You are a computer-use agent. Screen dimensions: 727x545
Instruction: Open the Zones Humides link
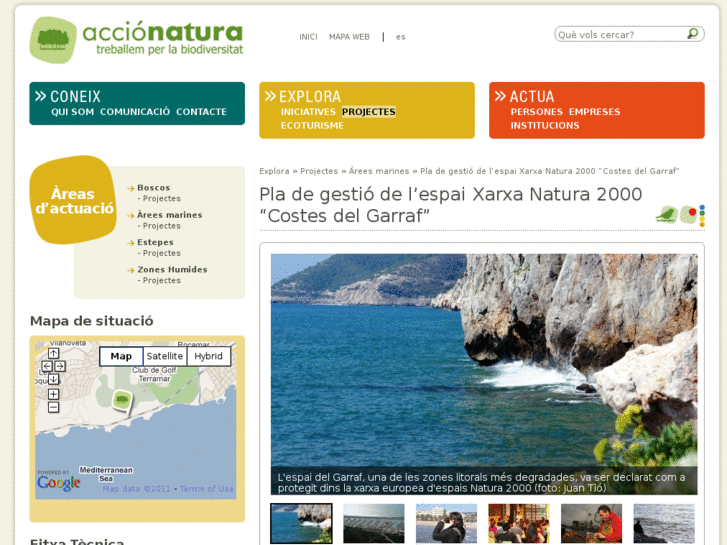(172, 269)
